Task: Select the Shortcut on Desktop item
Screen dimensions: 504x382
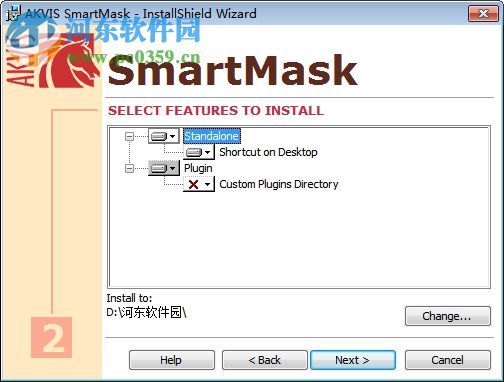Action: click(x=268, y=152)
